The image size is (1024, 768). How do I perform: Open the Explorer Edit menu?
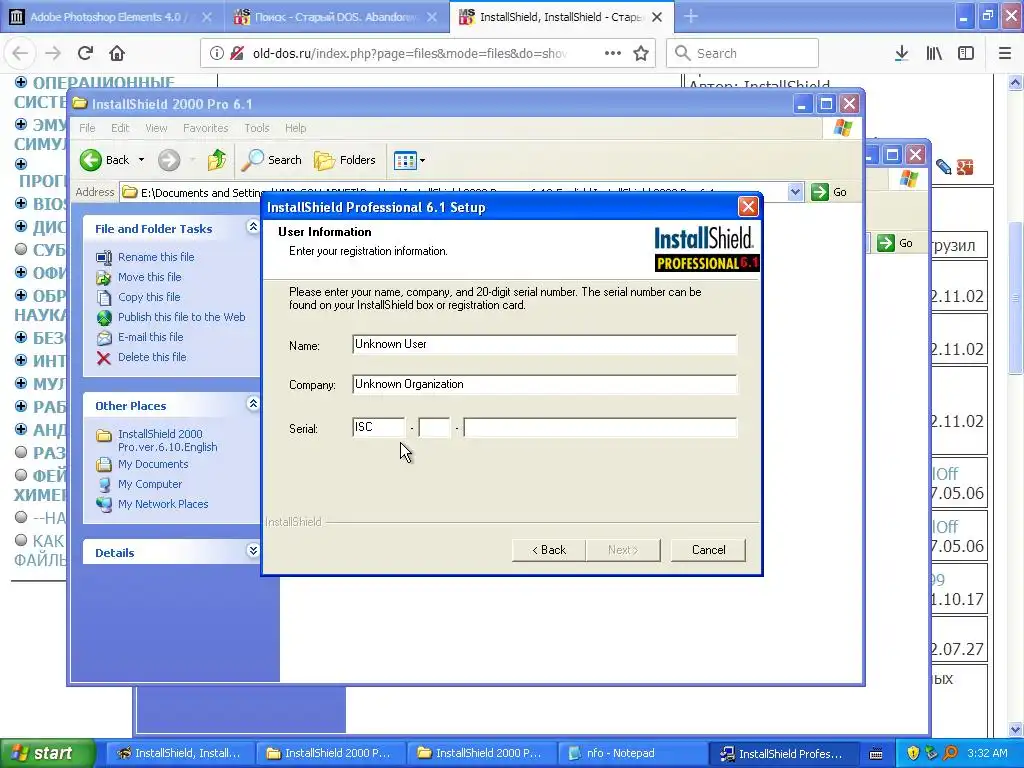[120, 128]
